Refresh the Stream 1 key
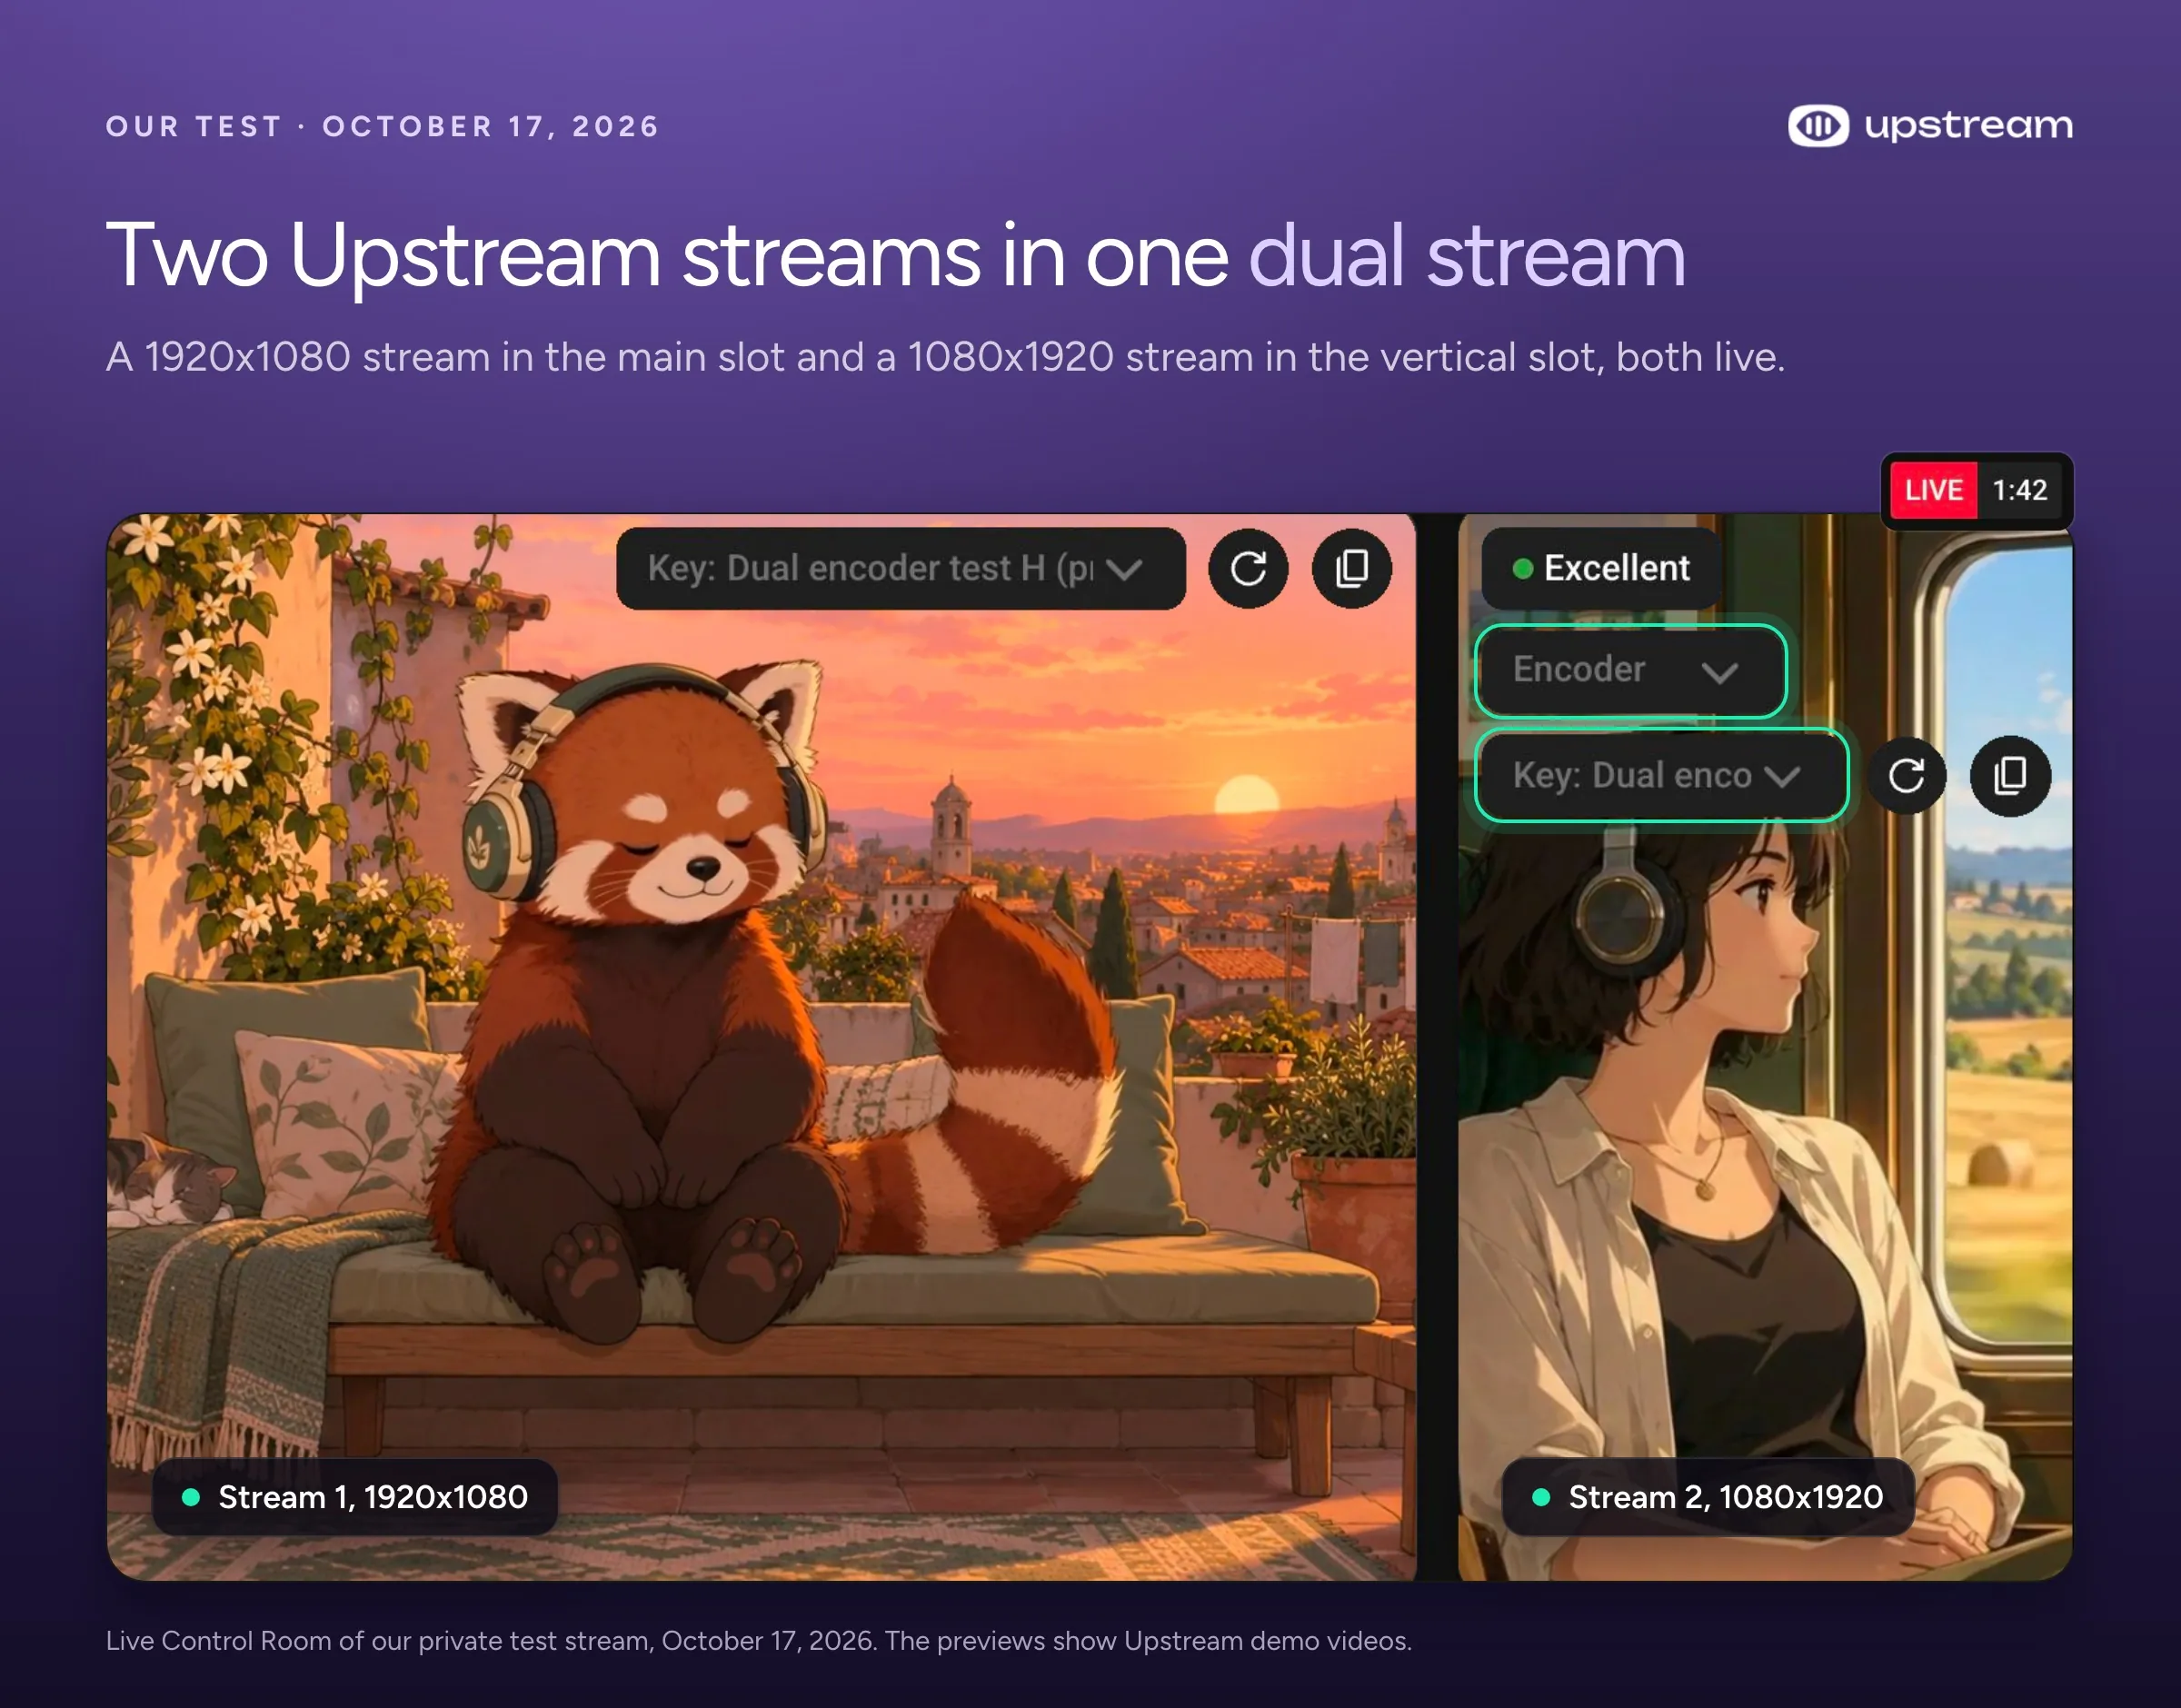This screenshot has width=2181, height=1708. 1248,569
